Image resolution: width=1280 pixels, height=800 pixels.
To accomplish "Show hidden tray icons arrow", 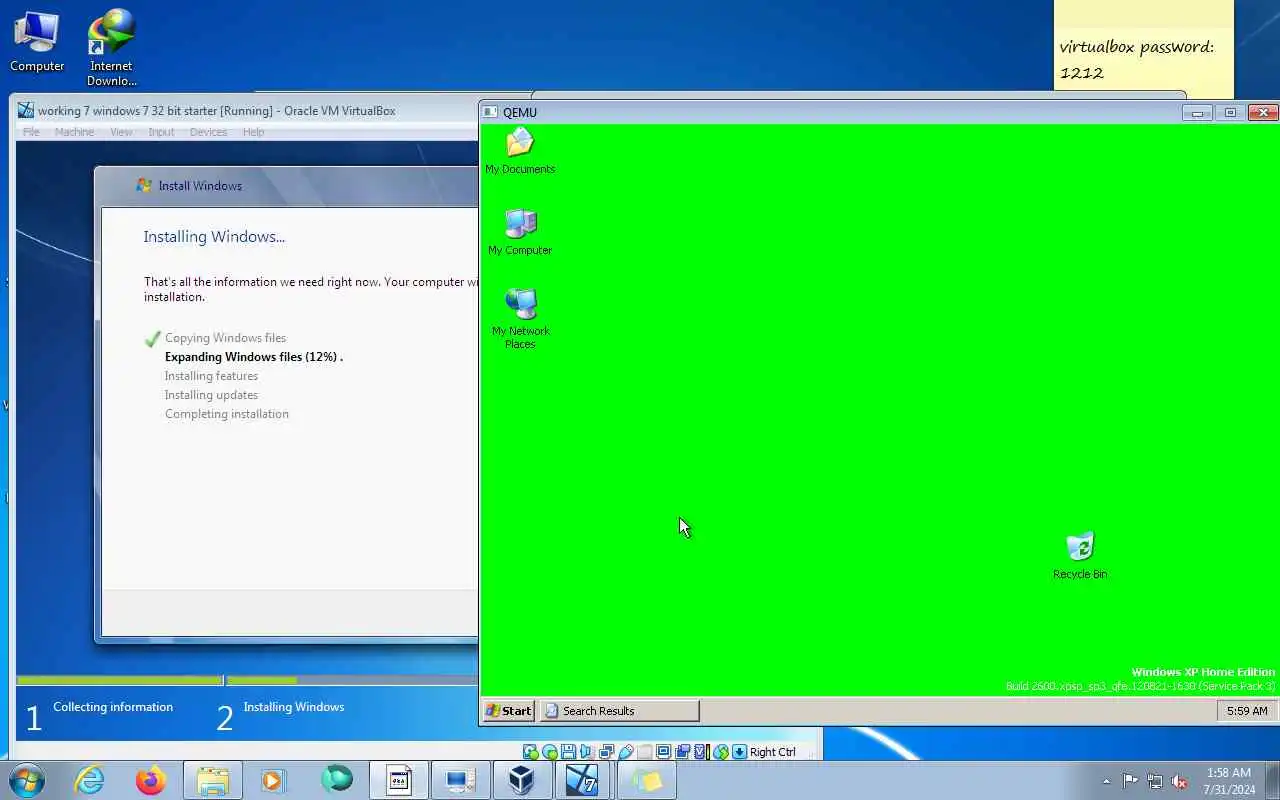I will (1106, 781).
